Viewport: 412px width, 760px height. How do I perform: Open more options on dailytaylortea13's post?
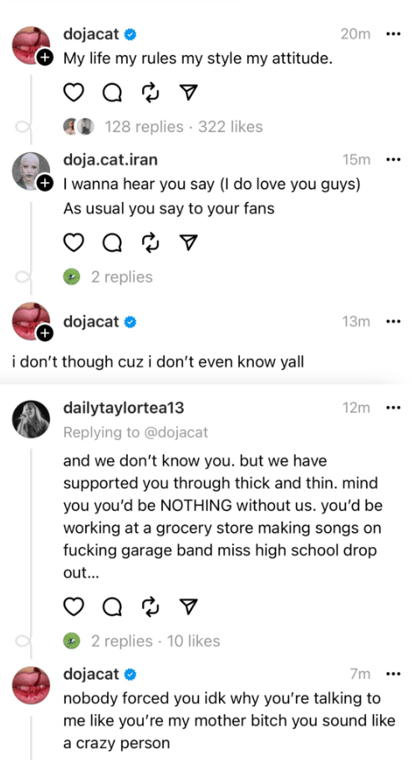393,408
